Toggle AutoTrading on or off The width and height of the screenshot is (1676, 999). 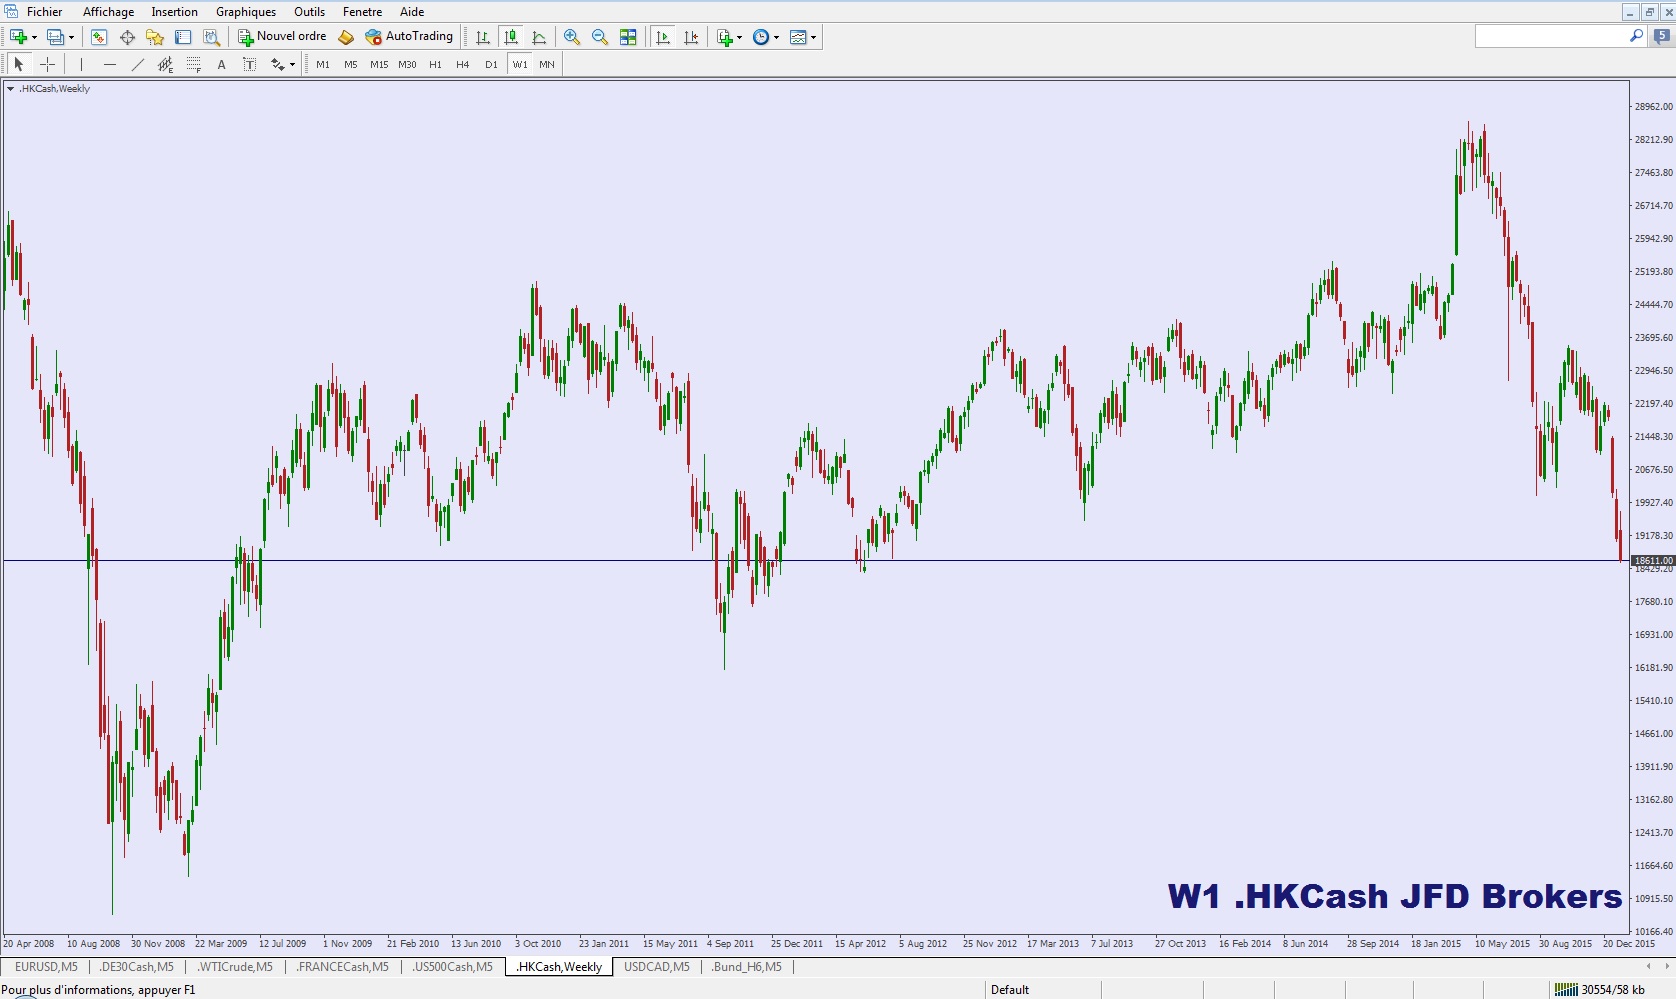click(410, 37)
